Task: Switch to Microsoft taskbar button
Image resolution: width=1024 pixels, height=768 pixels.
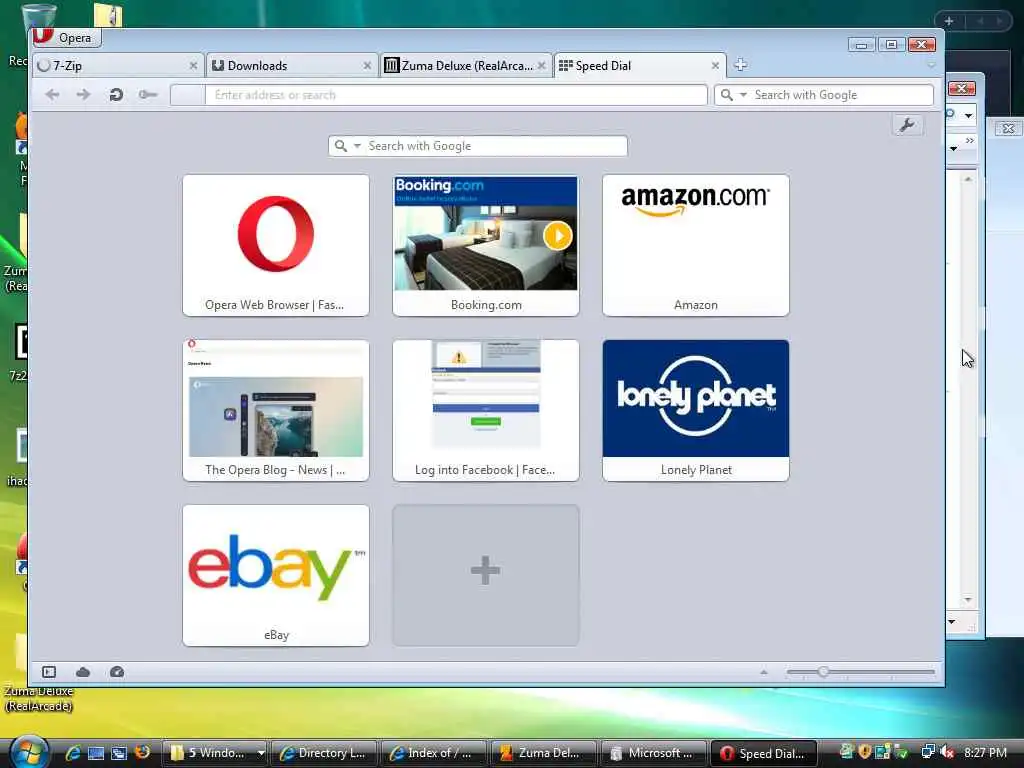Action: tap(653, 753)
